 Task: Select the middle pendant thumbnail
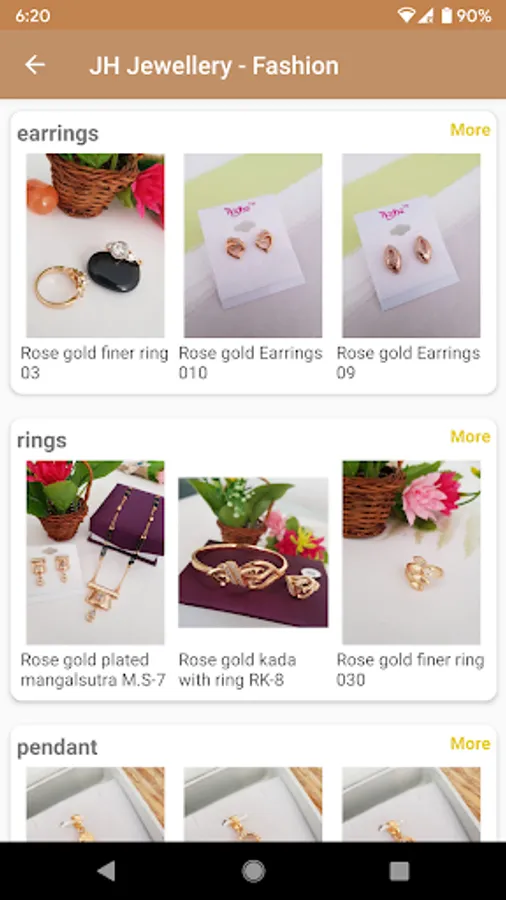(x=253, y=804)
